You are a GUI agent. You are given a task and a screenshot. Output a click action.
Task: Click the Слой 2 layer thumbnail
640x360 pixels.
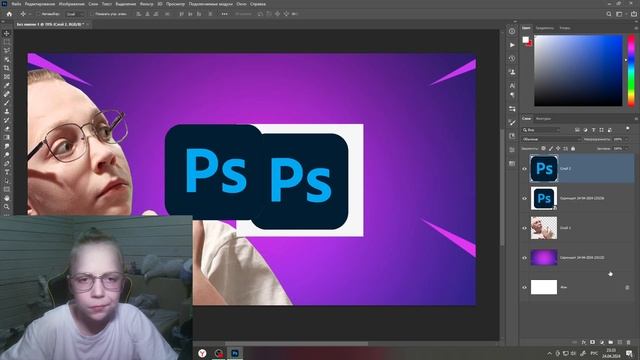[x=544, y=168]
